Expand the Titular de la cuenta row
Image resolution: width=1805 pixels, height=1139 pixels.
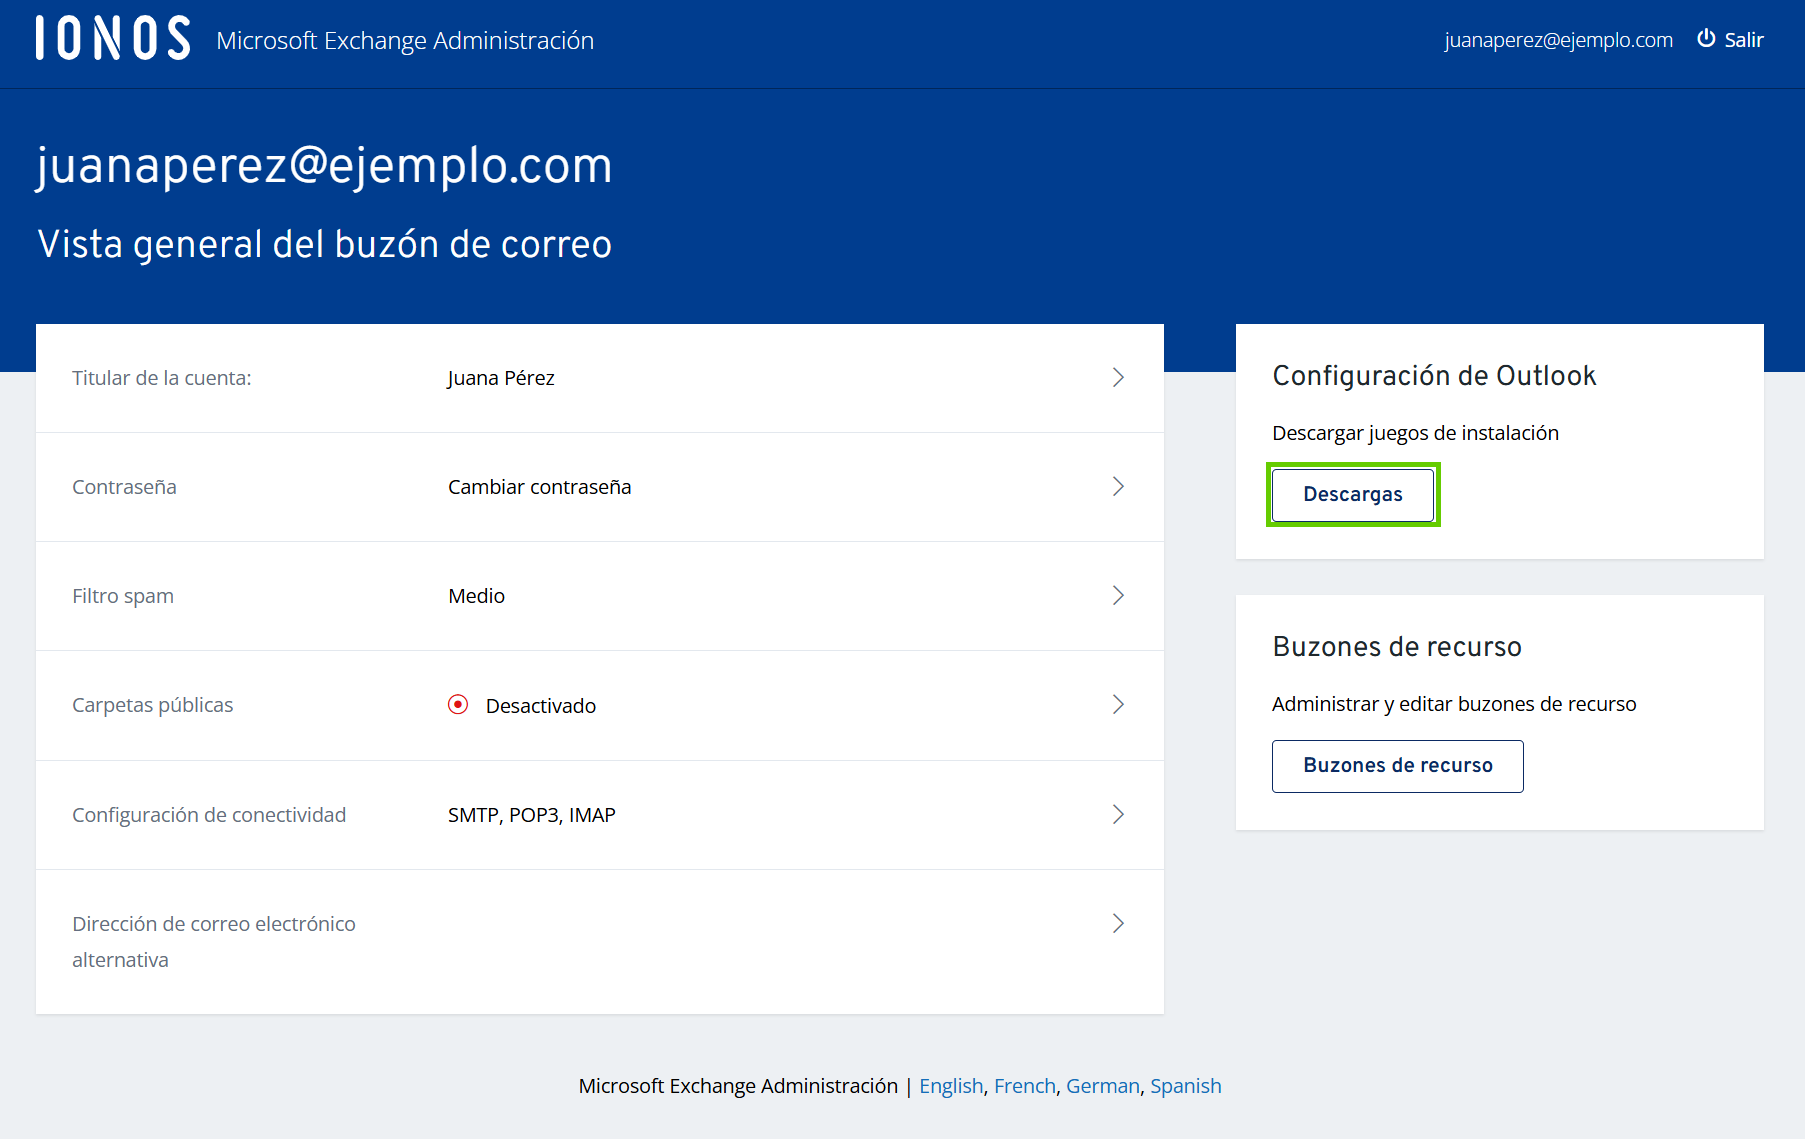point(1118,378)
